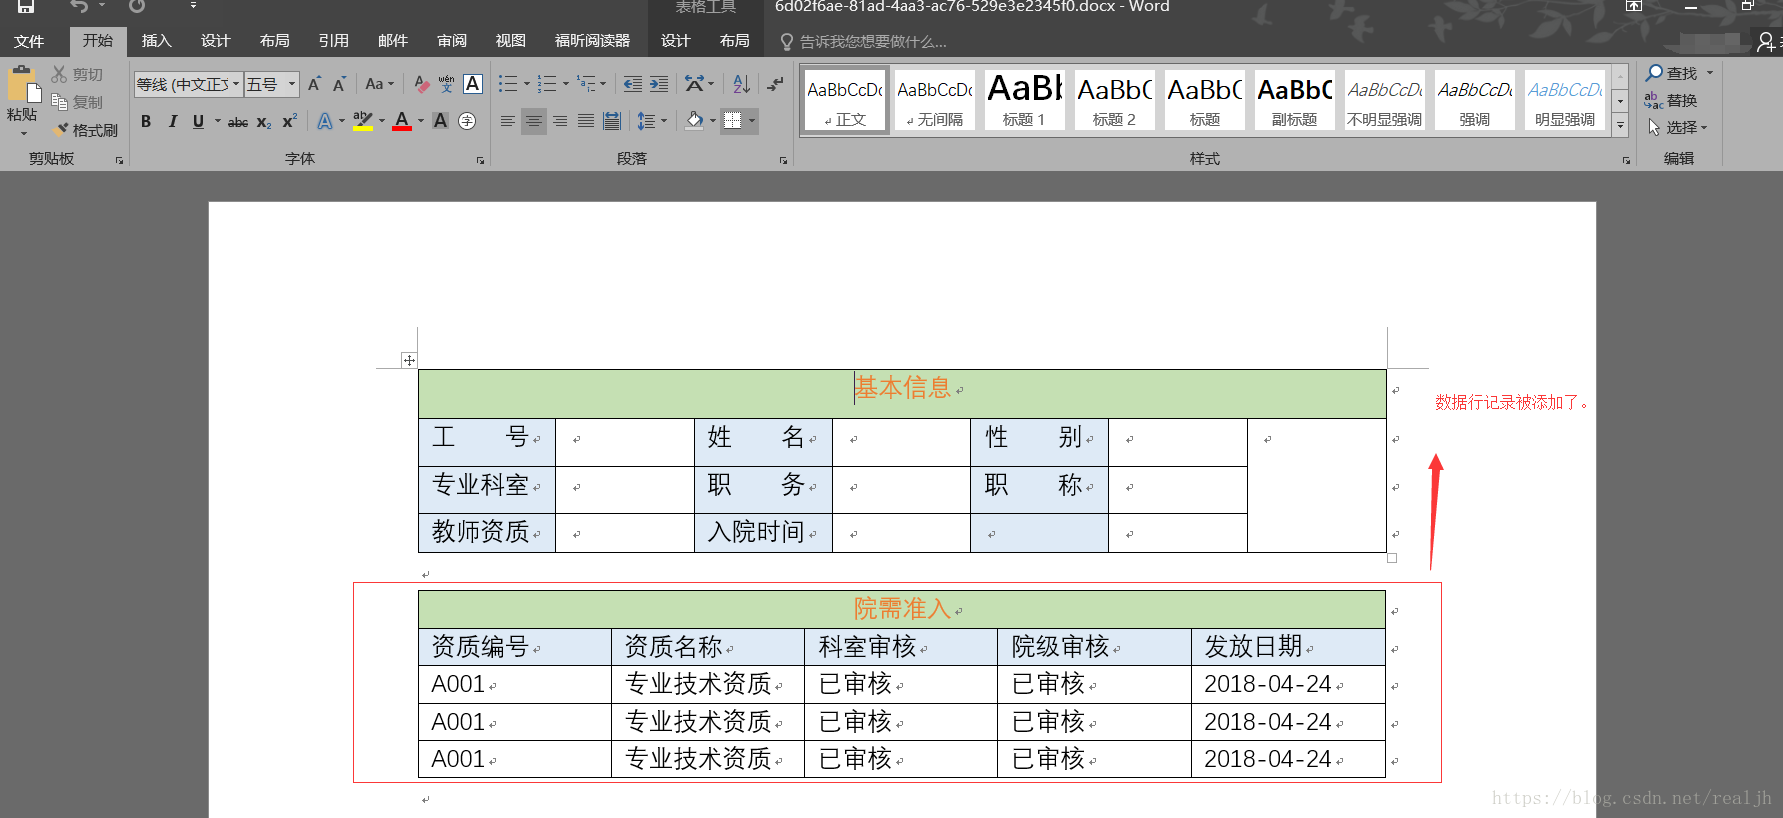Expand the borders dropdown arrow
Image resolution: width=1783 pixels, height=818 pixels.
pos(752,121)
